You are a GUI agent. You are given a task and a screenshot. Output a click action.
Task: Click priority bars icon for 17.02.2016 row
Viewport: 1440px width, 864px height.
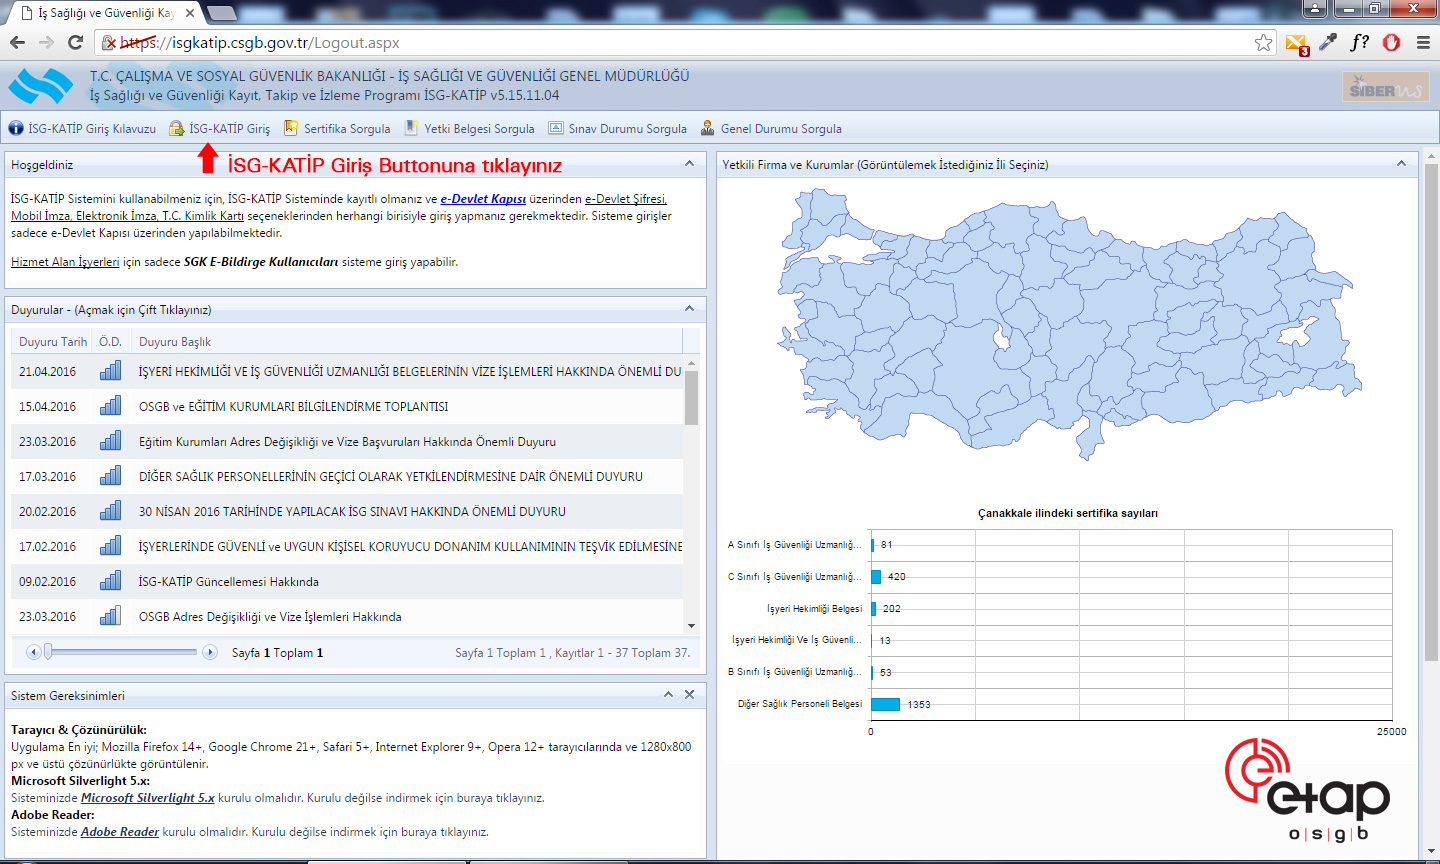pos(111,546)
